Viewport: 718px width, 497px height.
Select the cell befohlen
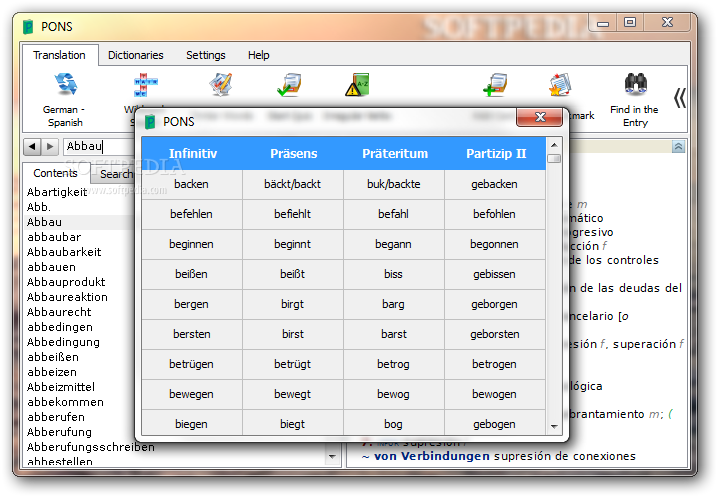(494, 214)
